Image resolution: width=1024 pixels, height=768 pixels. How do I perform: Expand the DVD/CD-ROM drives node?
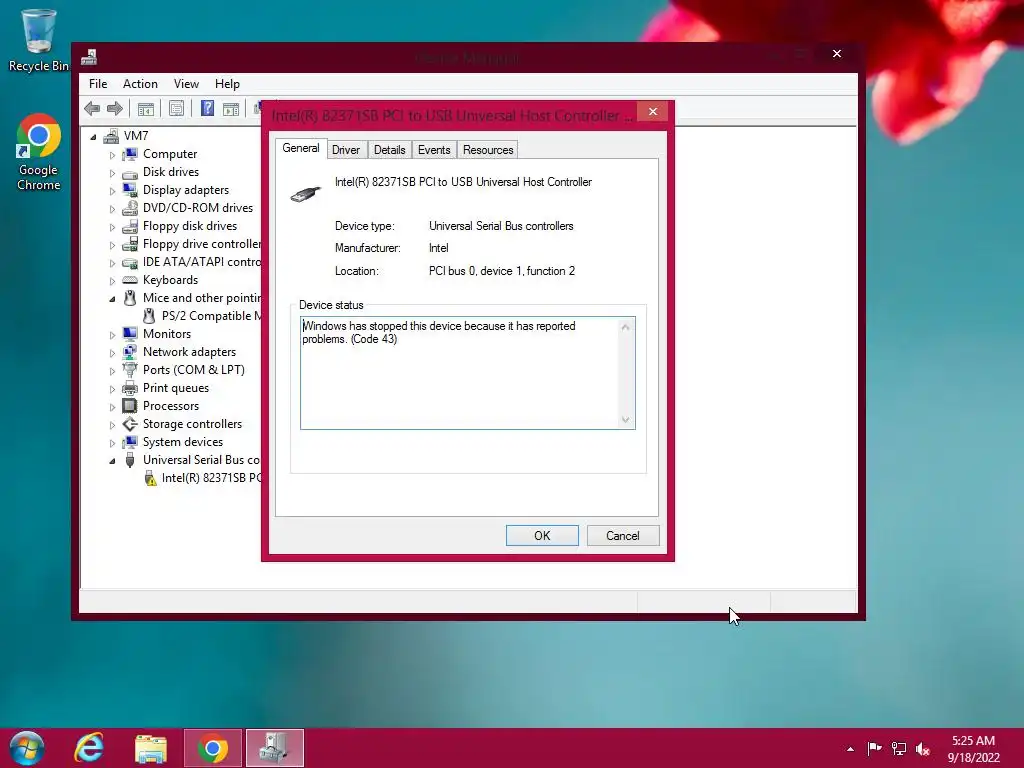click(x=112, y=209)
